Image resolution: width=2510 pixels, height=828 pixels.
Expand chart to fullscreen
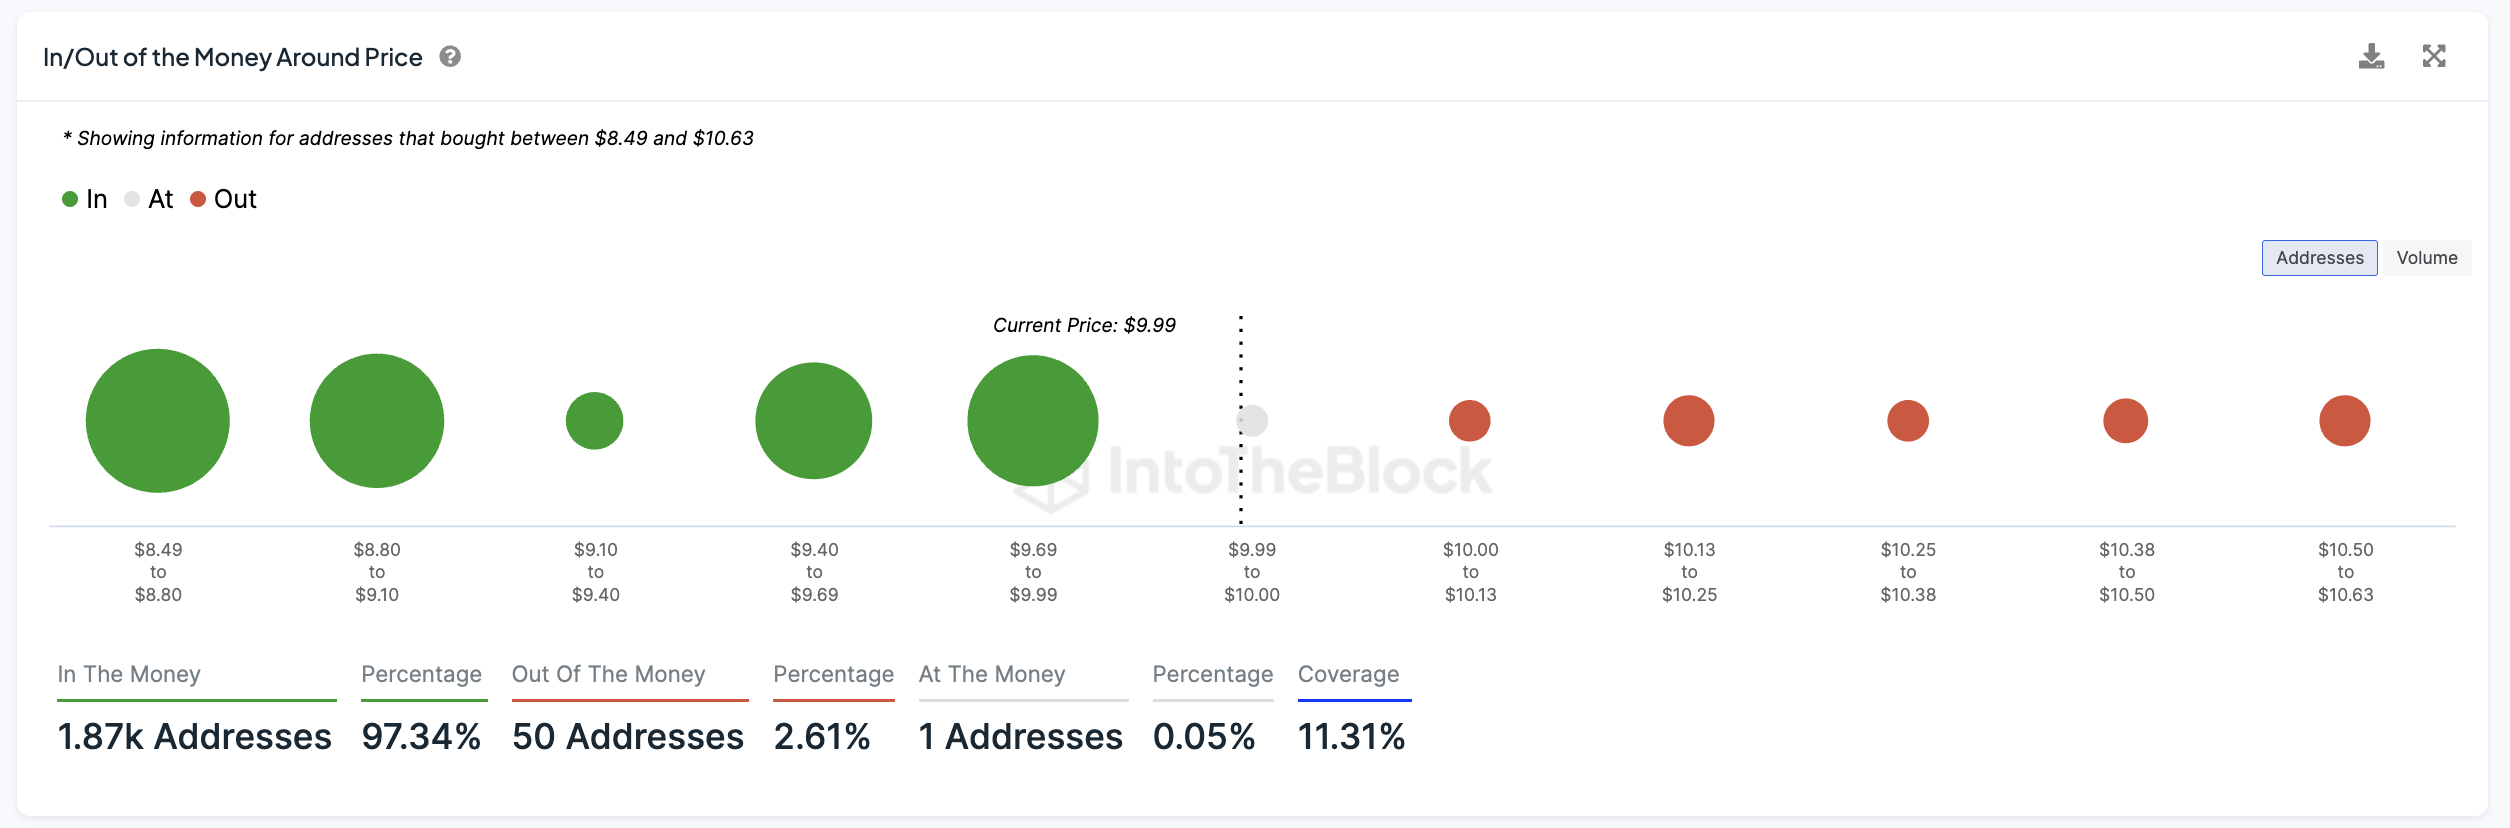click(2434, 56)
